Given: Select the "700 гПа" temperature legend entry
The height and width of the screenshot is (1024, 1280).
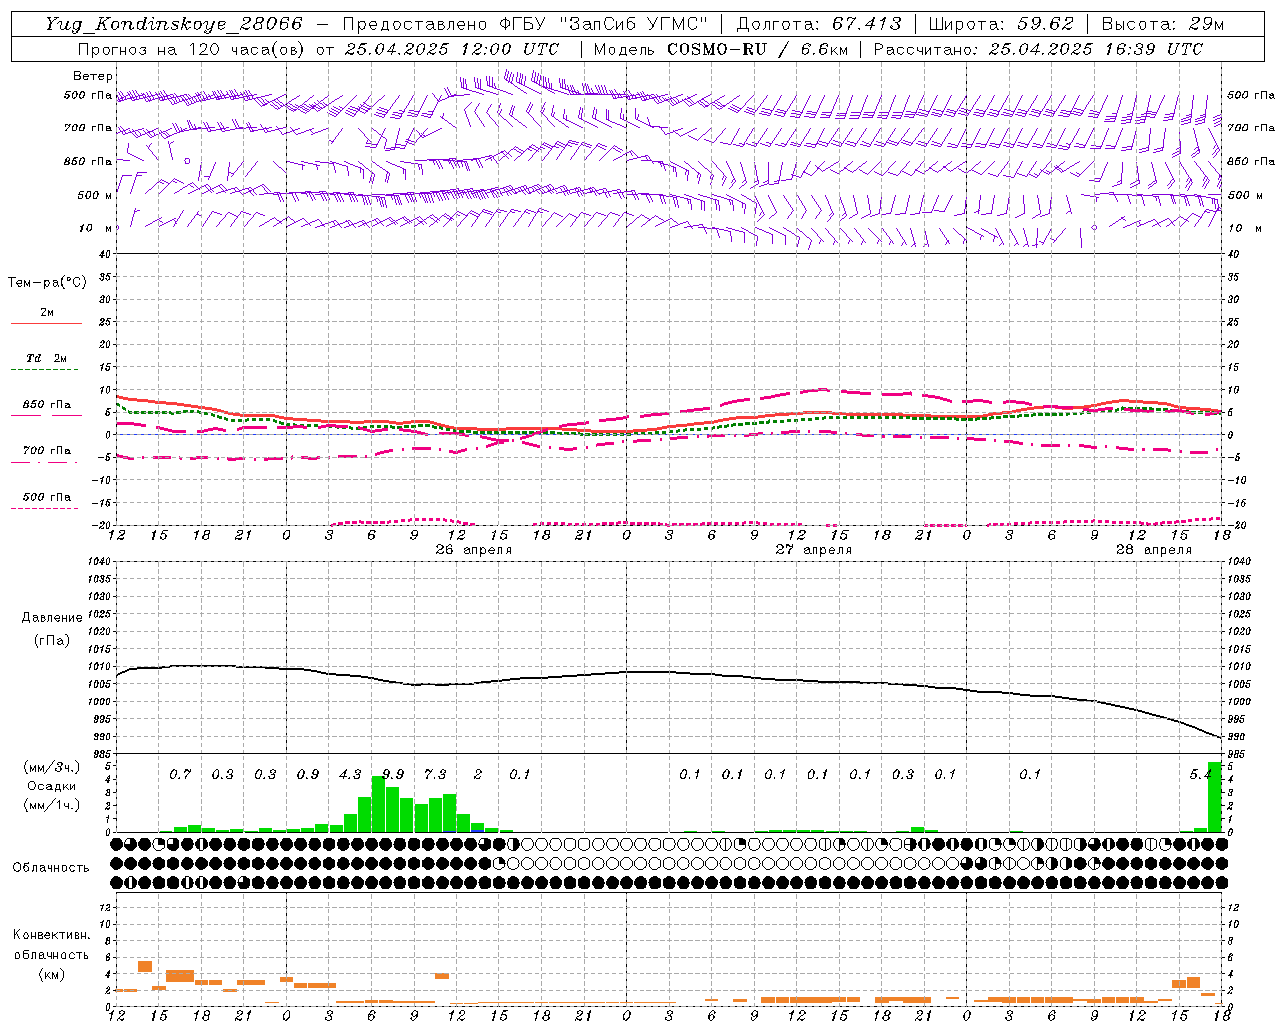Looking at the screenshot, I should click(x=47, y=451).
